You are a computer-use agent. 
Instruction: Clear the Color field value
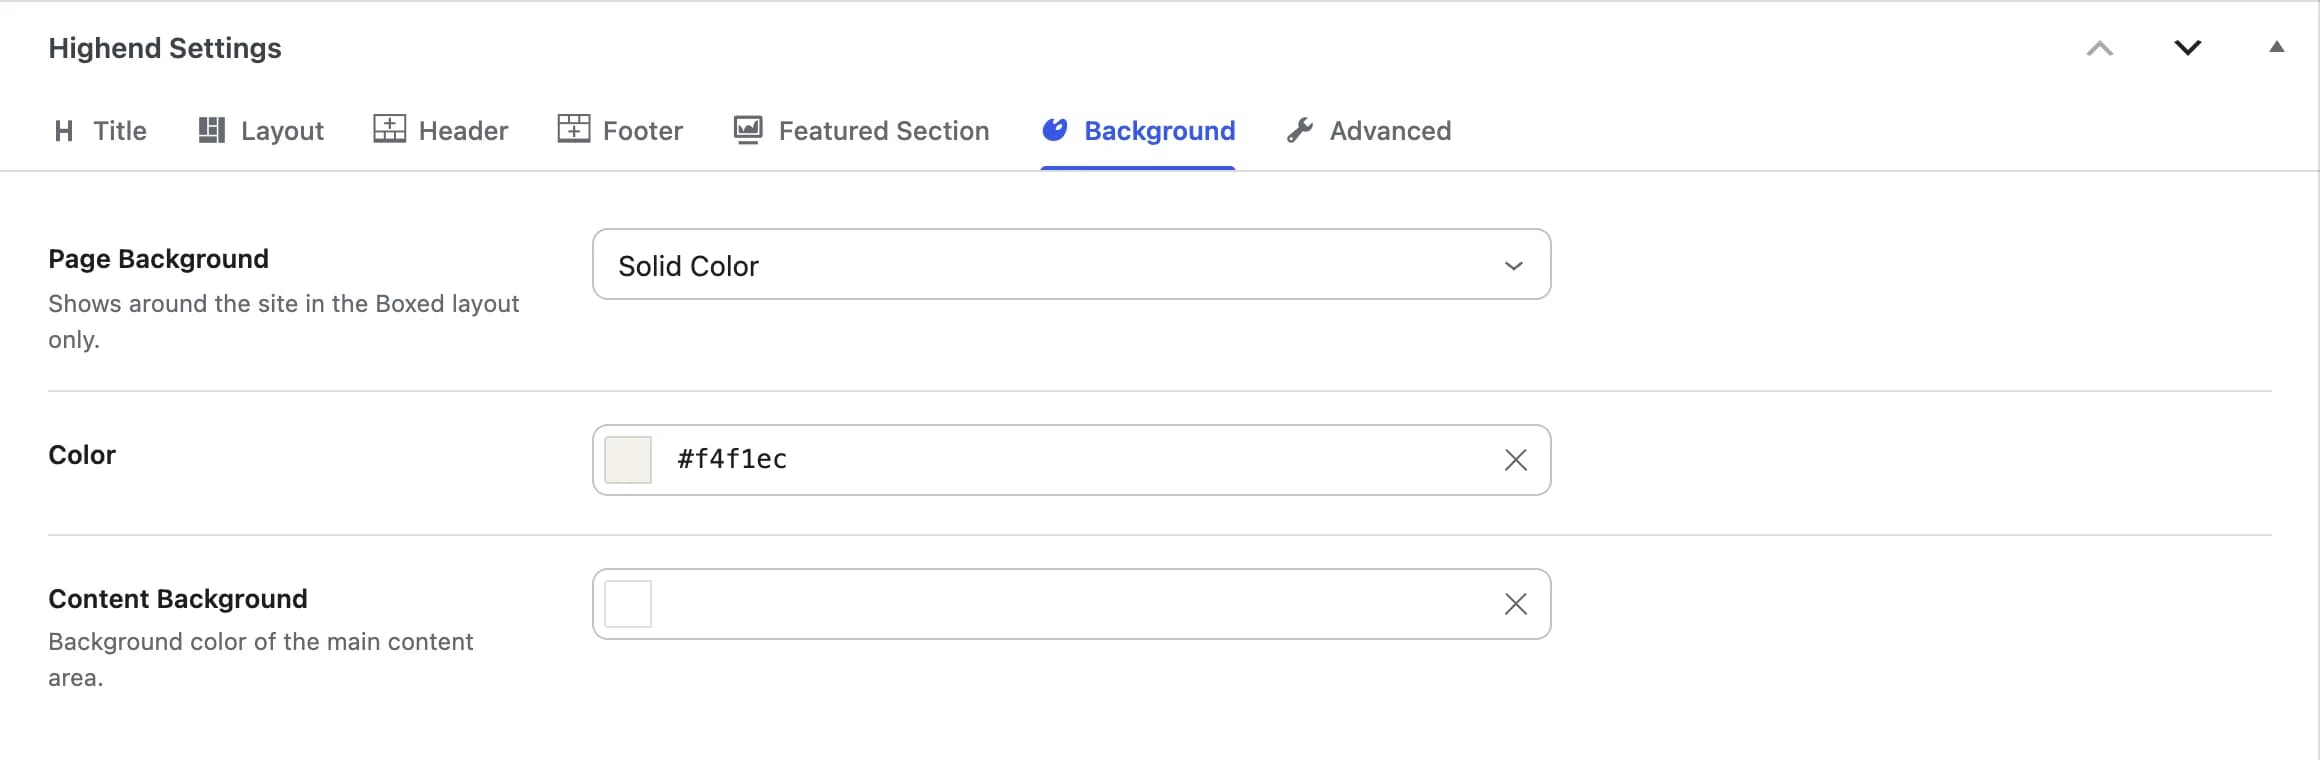pyautogui.click(x=1516, y=460)
